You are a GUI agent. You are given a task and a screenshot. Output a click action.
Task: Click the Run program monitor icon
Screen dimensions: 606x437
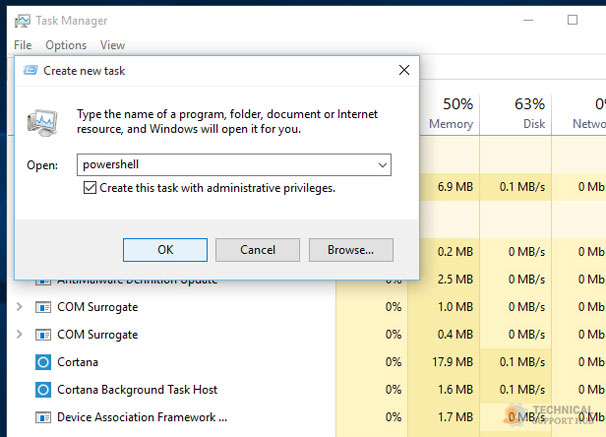42,123
